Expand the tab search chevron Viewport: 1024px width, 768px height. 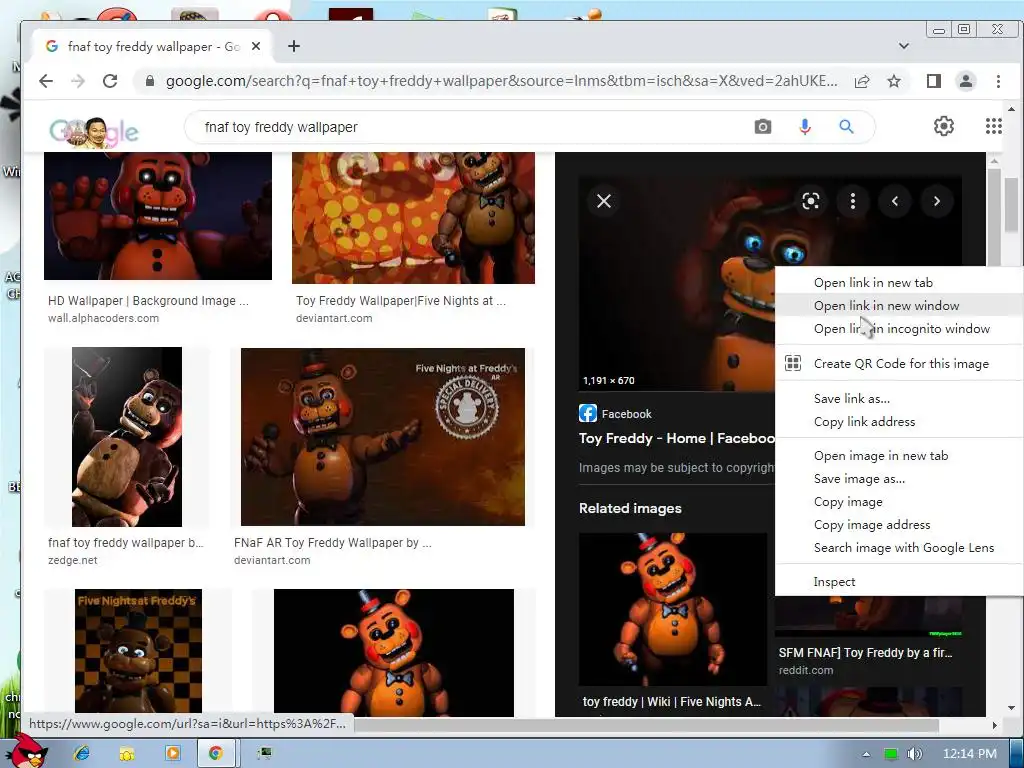[x=904, y=46]
